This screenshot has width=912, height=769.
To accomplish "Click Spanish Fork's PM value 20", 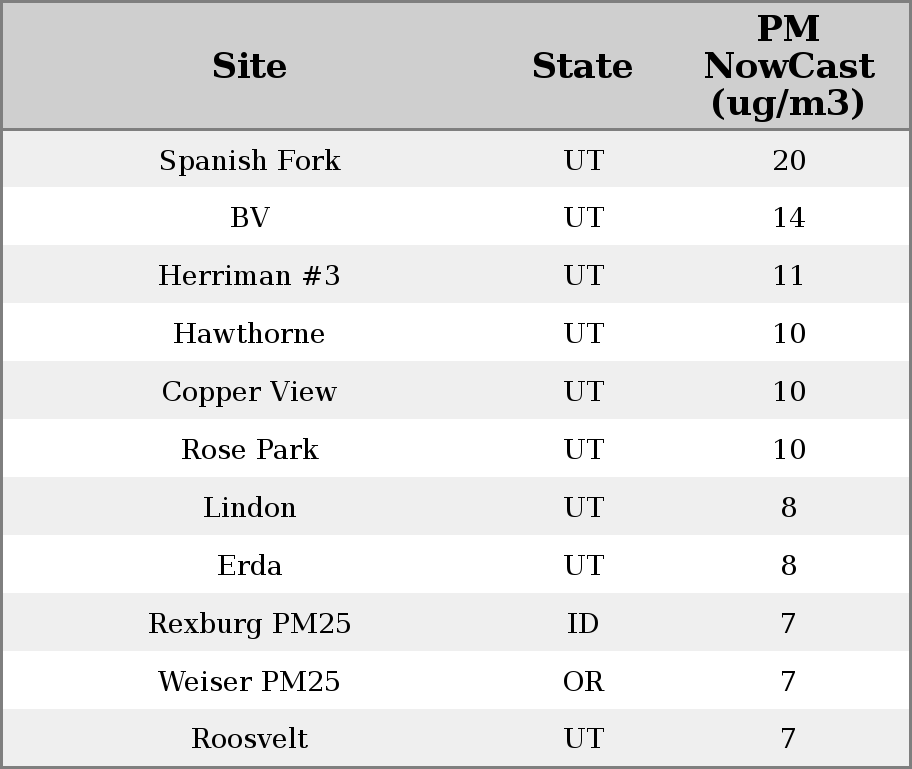I will (788, 161).
